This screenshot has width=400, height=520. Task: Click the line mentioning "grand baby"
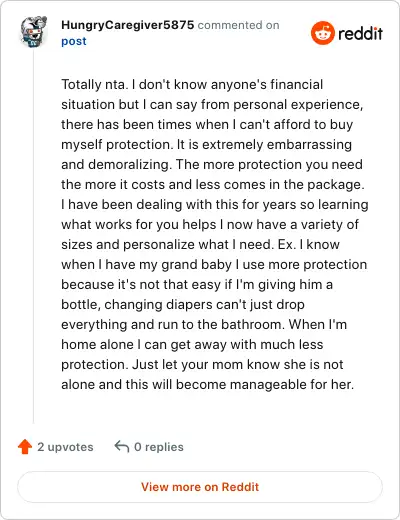click(214, 265)
